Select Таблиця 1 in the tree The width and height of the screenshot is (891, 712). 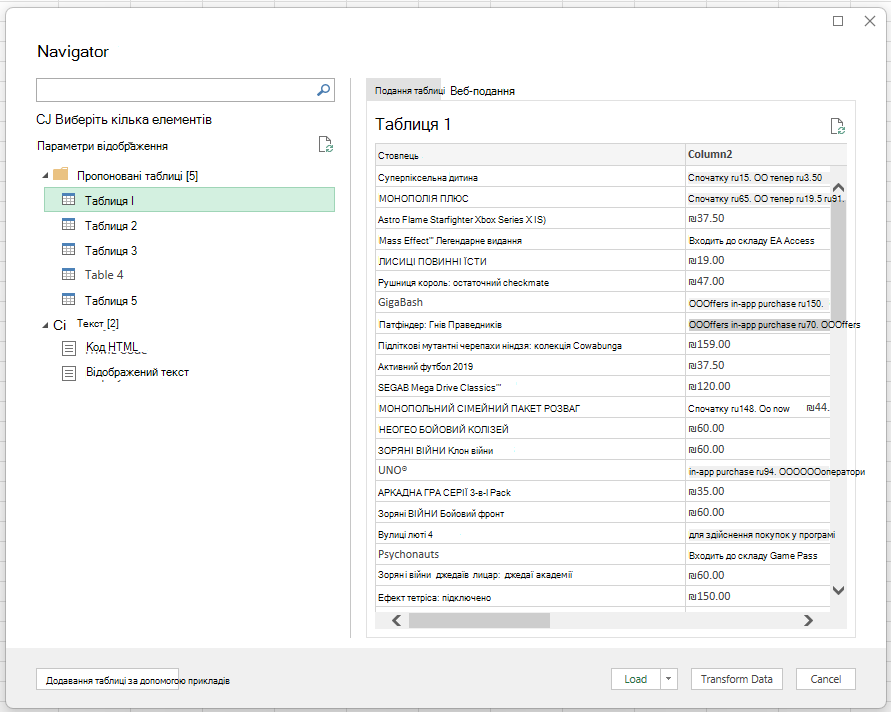(189, 200)
